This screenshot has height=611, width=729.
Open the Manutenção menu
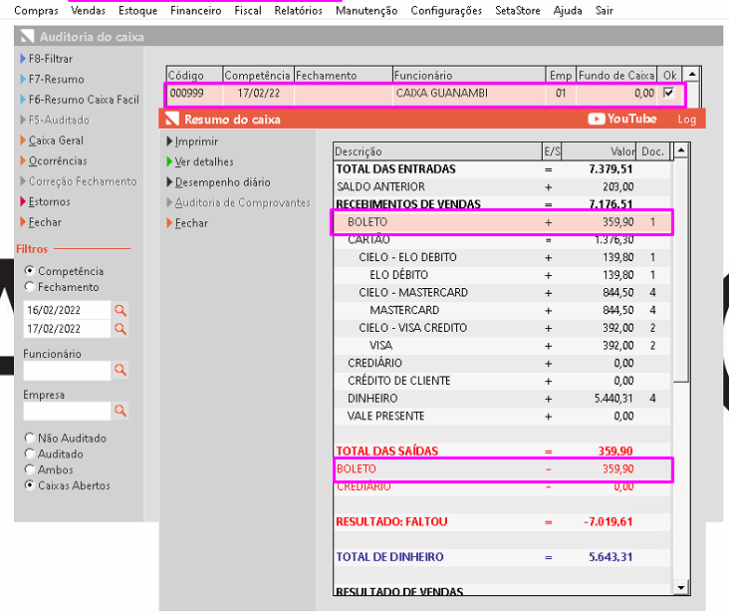(366, 10)
